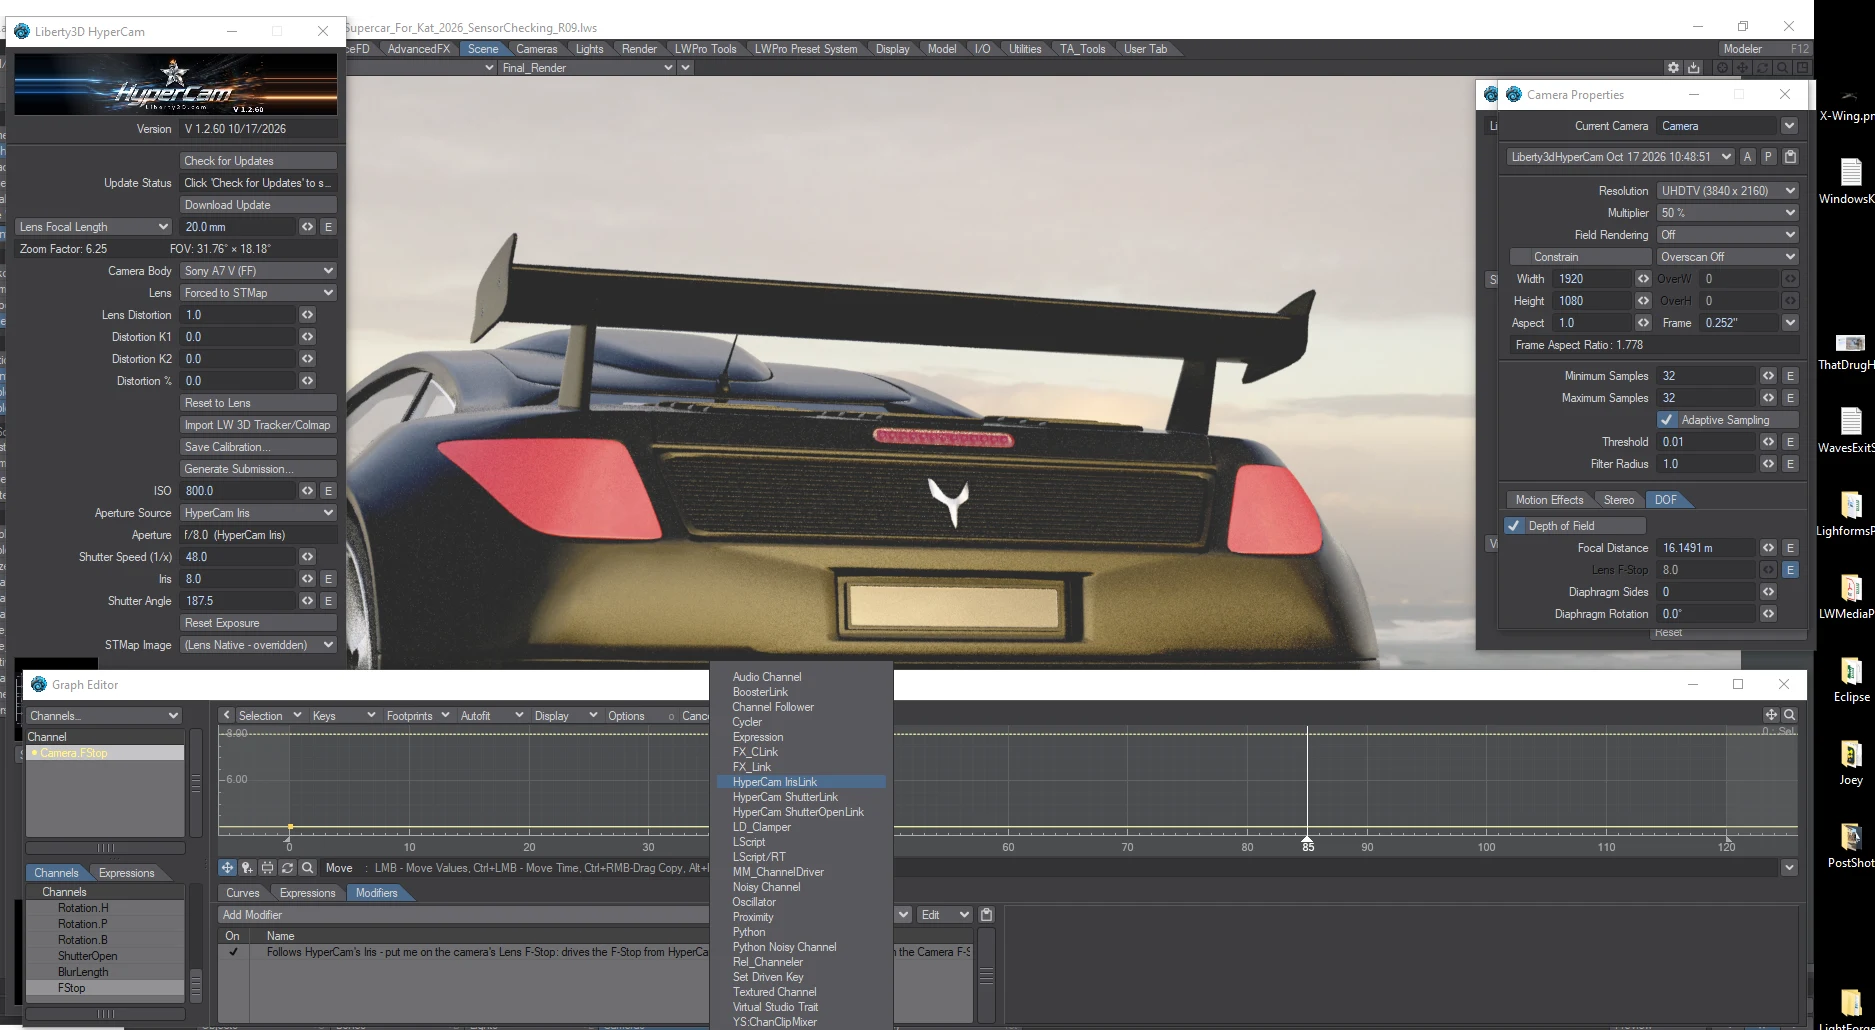1875x1030 pixels.
Task: Click the P button in Camera Properties
Action: pos(1768,157)
